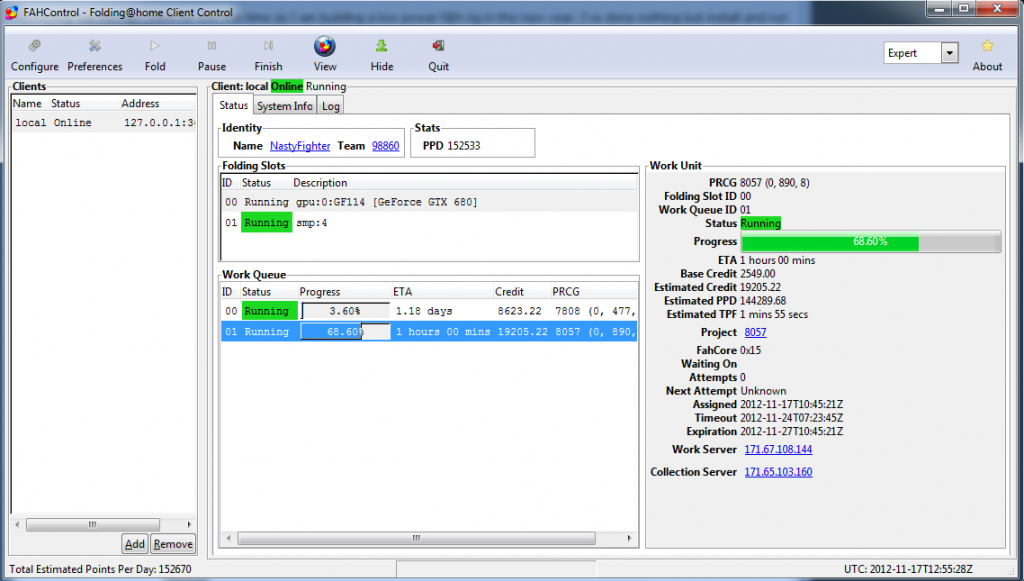Click Total Estimated Points Per Day text

coord(100,569)
